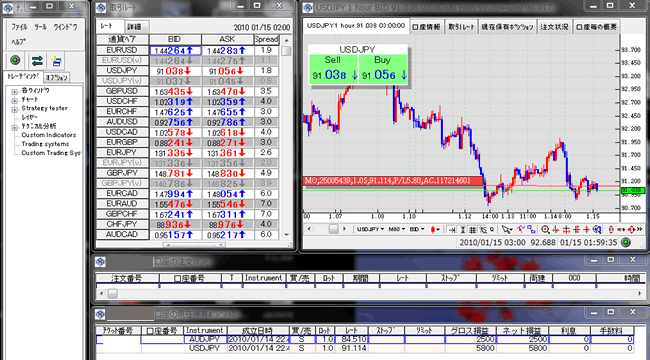
Task: Open the red candlestick chart type selector
Action: click(435, 229)
